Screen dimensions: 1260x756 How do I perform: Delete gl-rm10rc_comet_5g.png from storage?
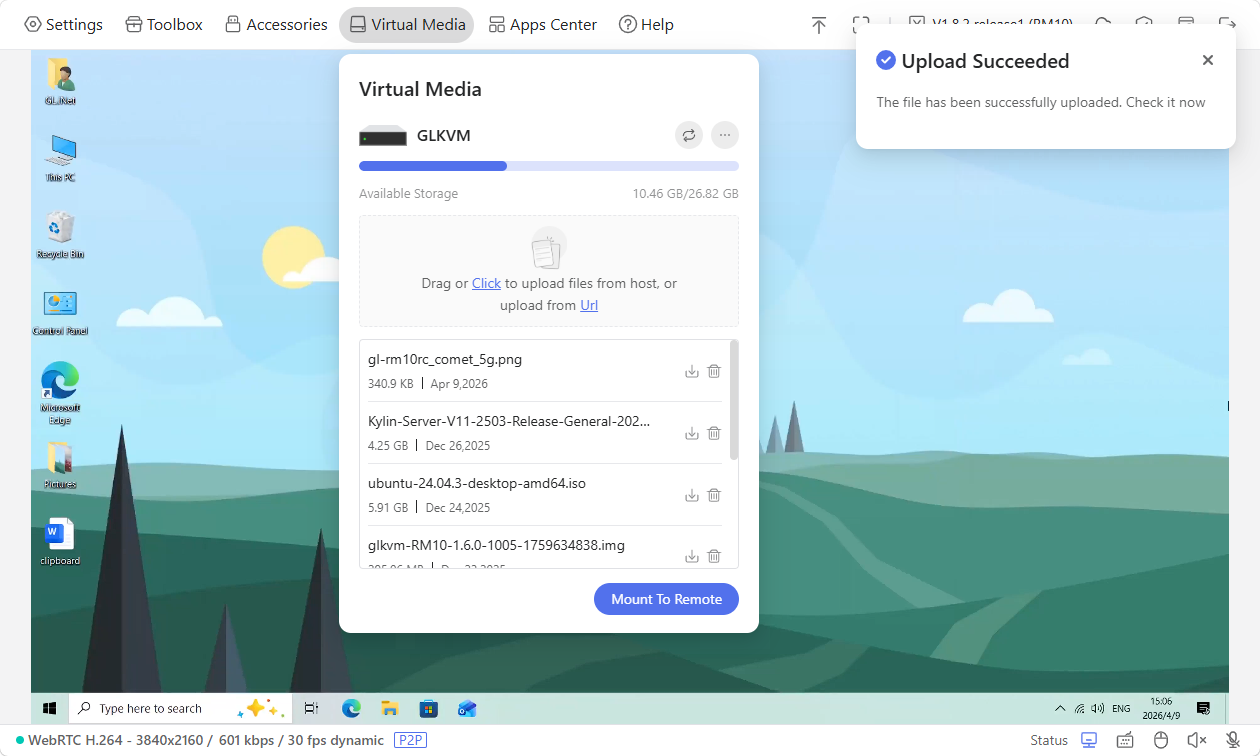click(x=713, y=371)
